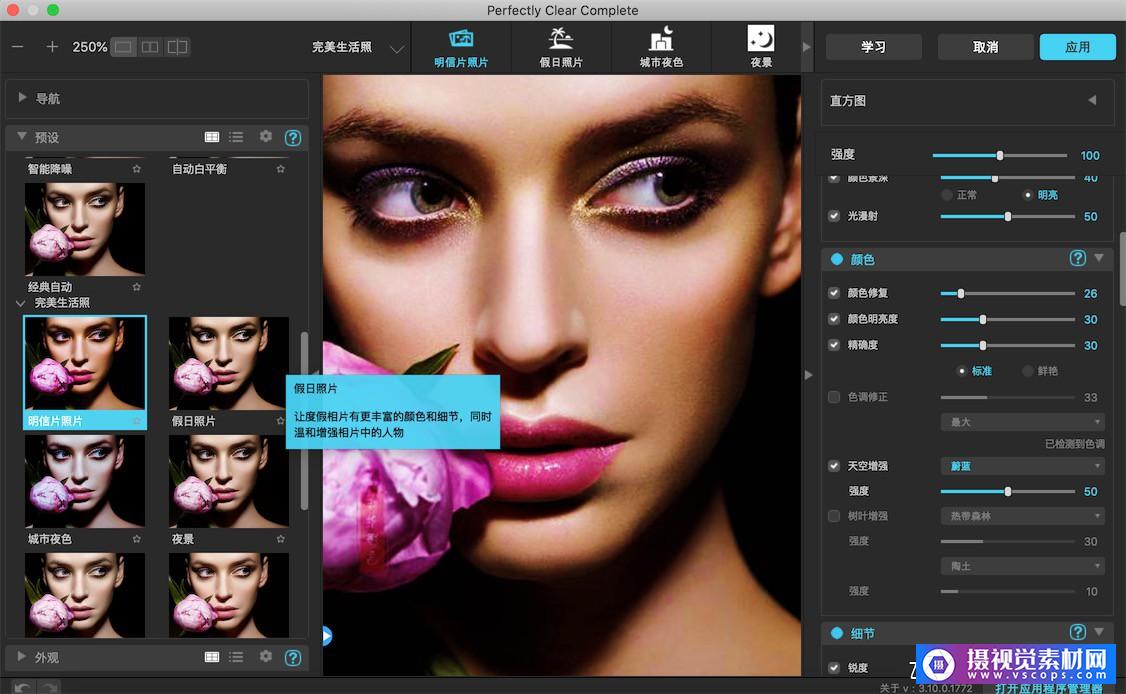The image size is (1126, 694).
Task: Uncheck the 光漫射 checkbox
Action: pyautogui.click(x=834, y=216)
